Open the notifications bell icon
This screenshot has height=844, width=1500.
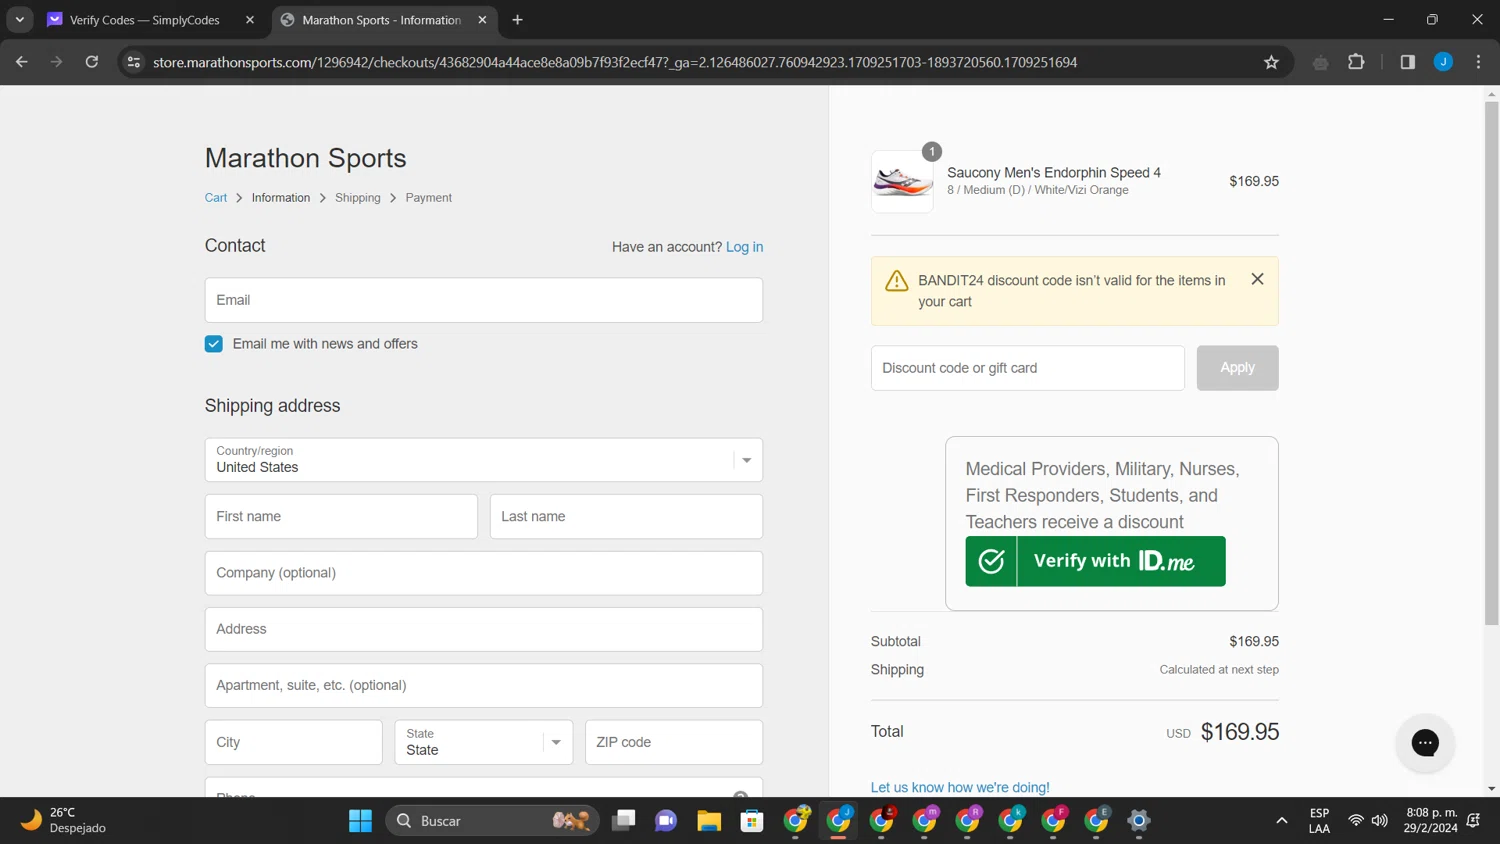click(x=1474, y=821)
